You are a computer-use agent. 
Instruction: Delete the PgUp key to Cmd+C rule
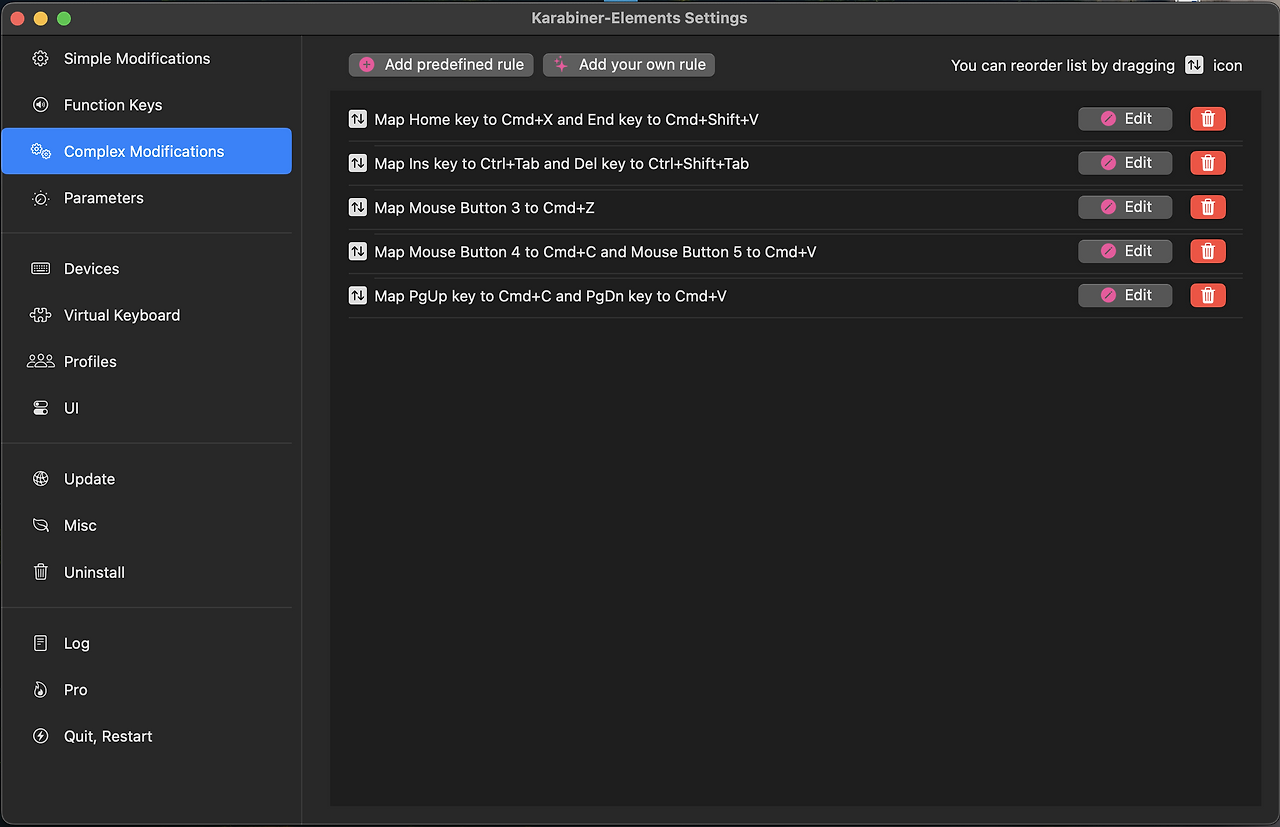[x=1208, y=295]
